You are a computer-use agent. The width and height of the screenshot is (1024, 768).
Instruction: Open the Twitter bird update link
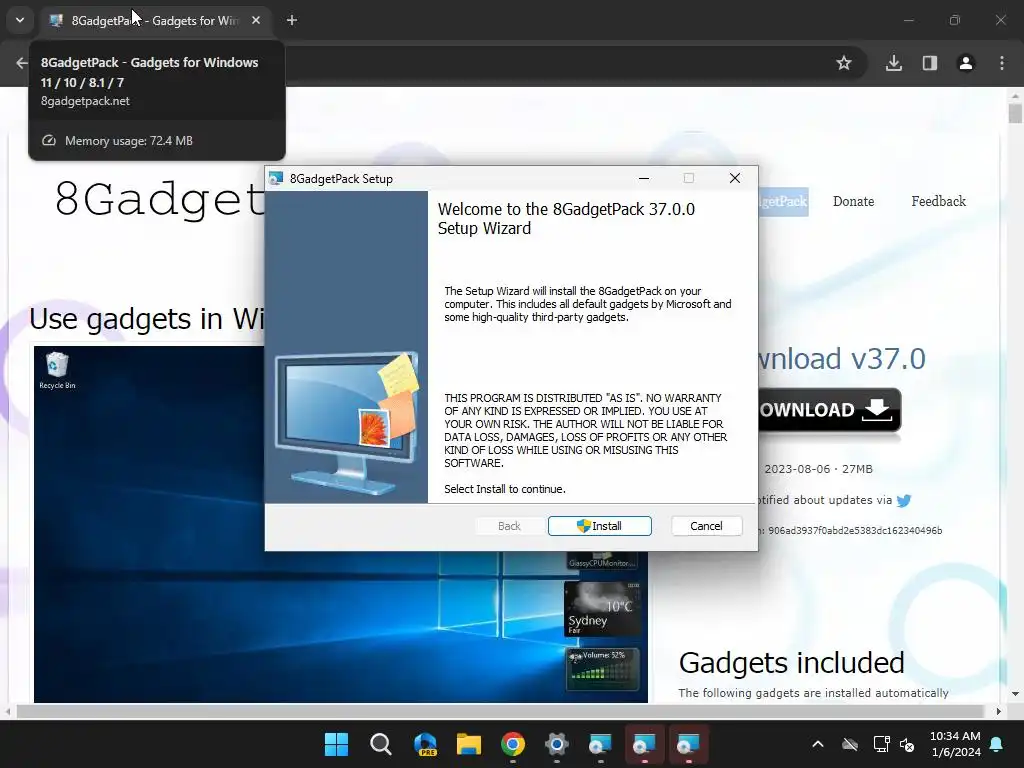click(904, 501)
